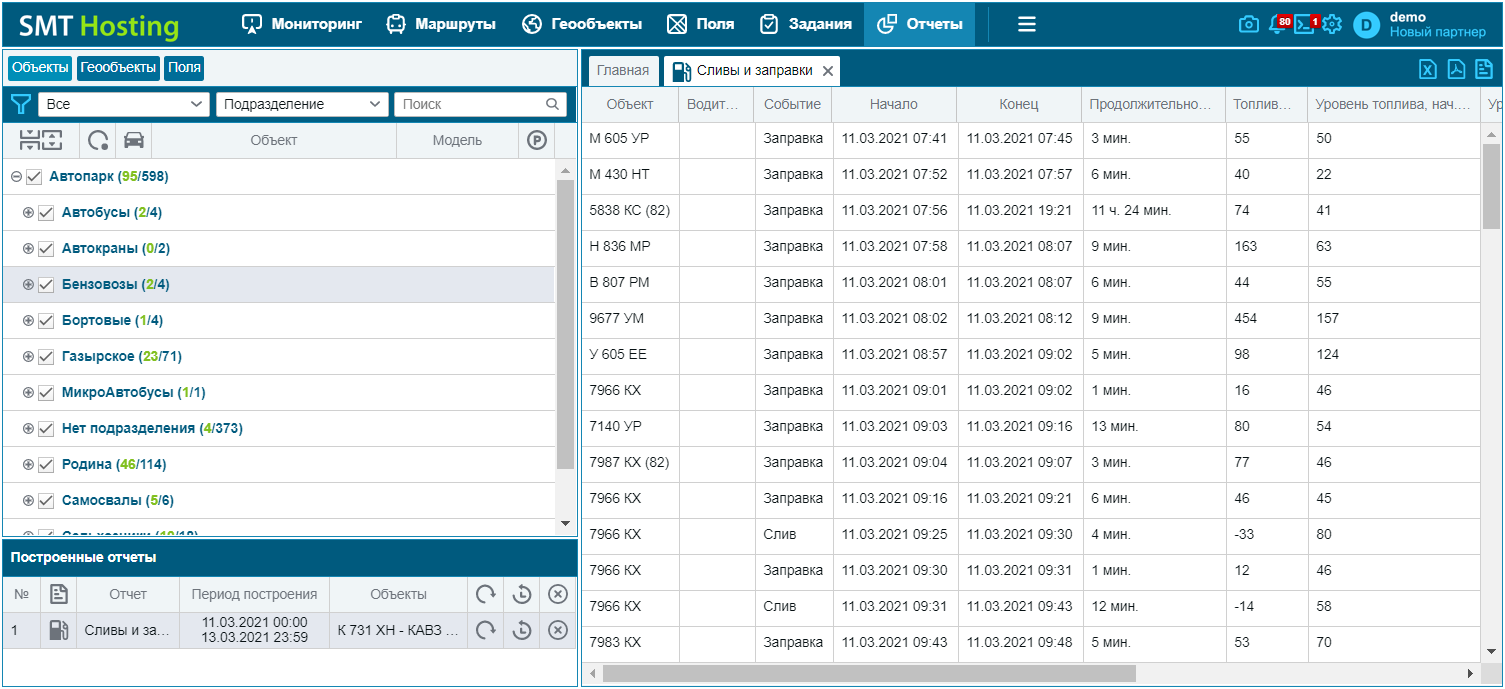The width and height of the screenshot is (1505, 689).
Task: Collapse the Автопарк group
Action: [x=16, y=177]
